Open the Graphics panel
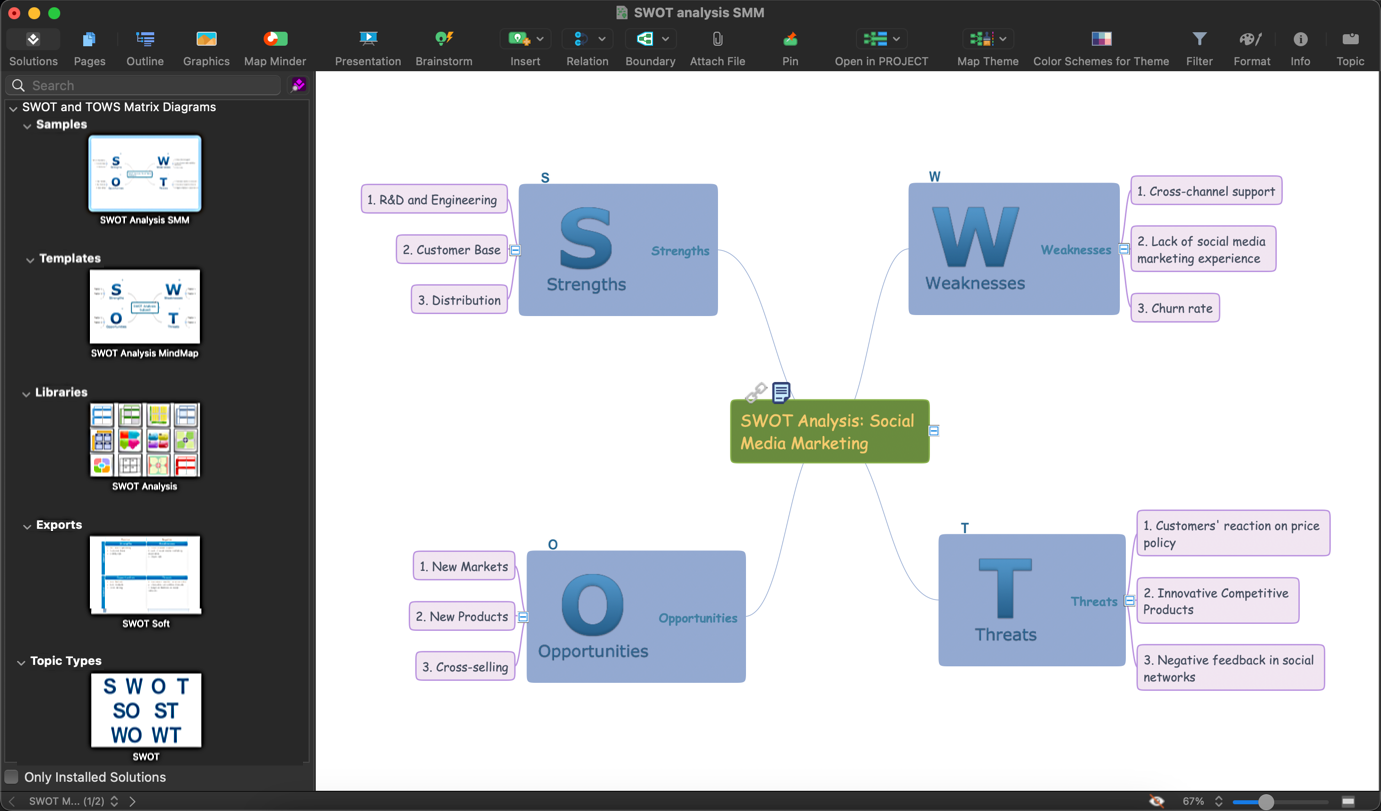This screenshot has width=1381, height=812. 206,47
